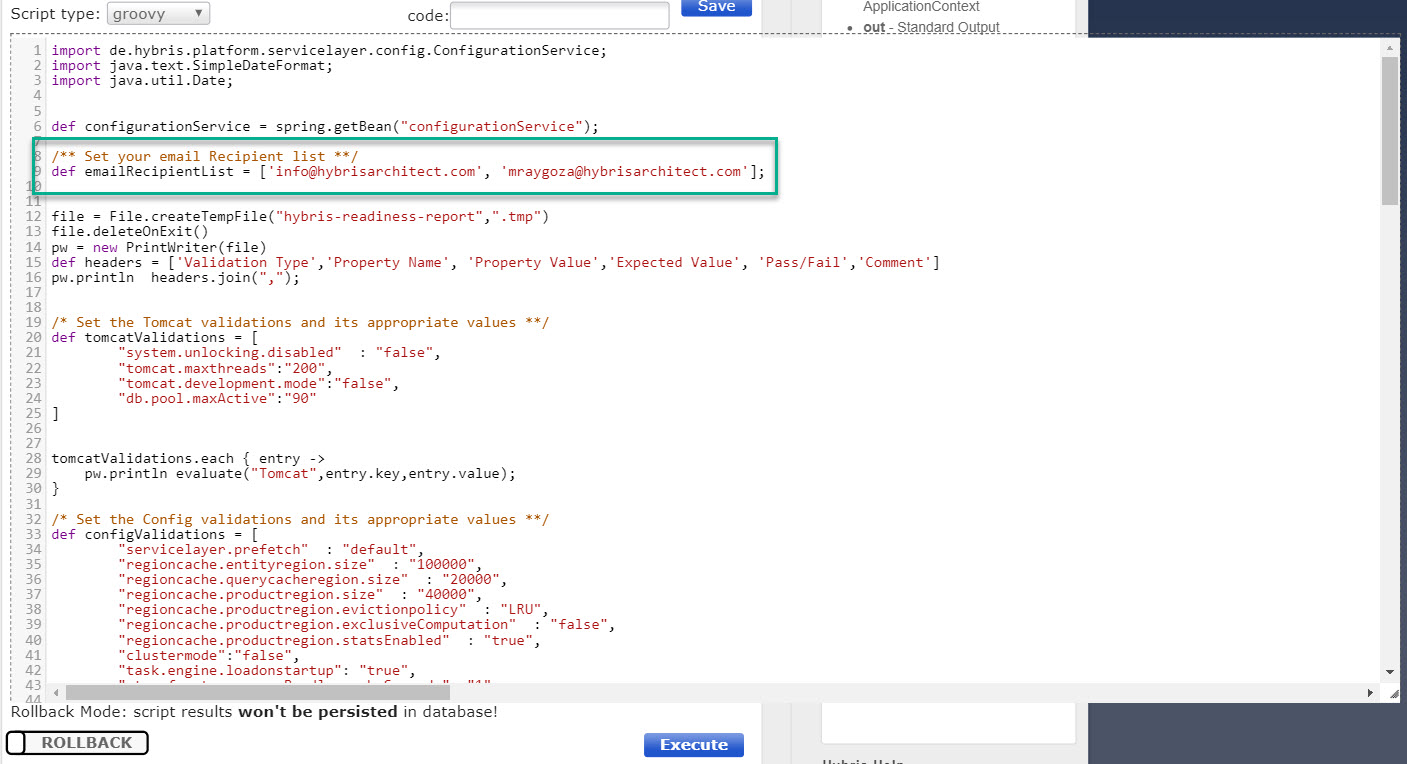1407x764 pixels.
Task: Click the editor's vertical scrollbar up arrow
Action: point(1389,47)
